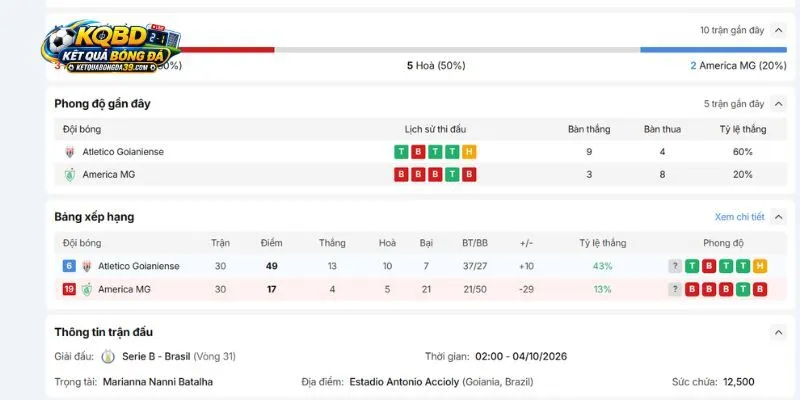Screen dimensions: 800x400
Task: Click red B badge in Atletico Goianiense recent form row
Action: [x=418, y=152]
